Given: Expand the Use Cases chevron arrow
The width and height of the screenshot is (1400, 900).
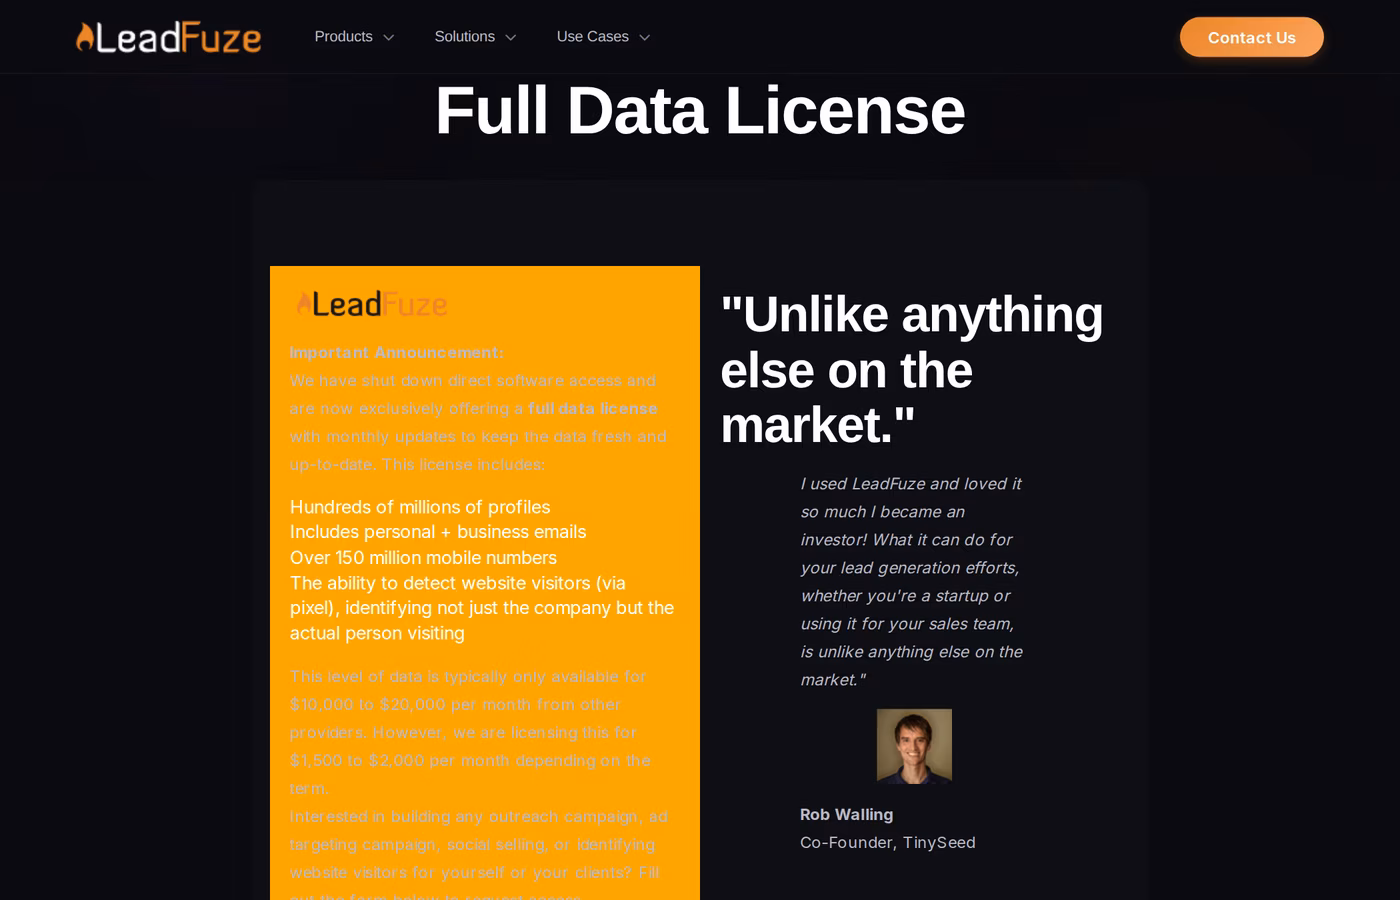Looking at the screenshot, I should [x=645, y=38].
